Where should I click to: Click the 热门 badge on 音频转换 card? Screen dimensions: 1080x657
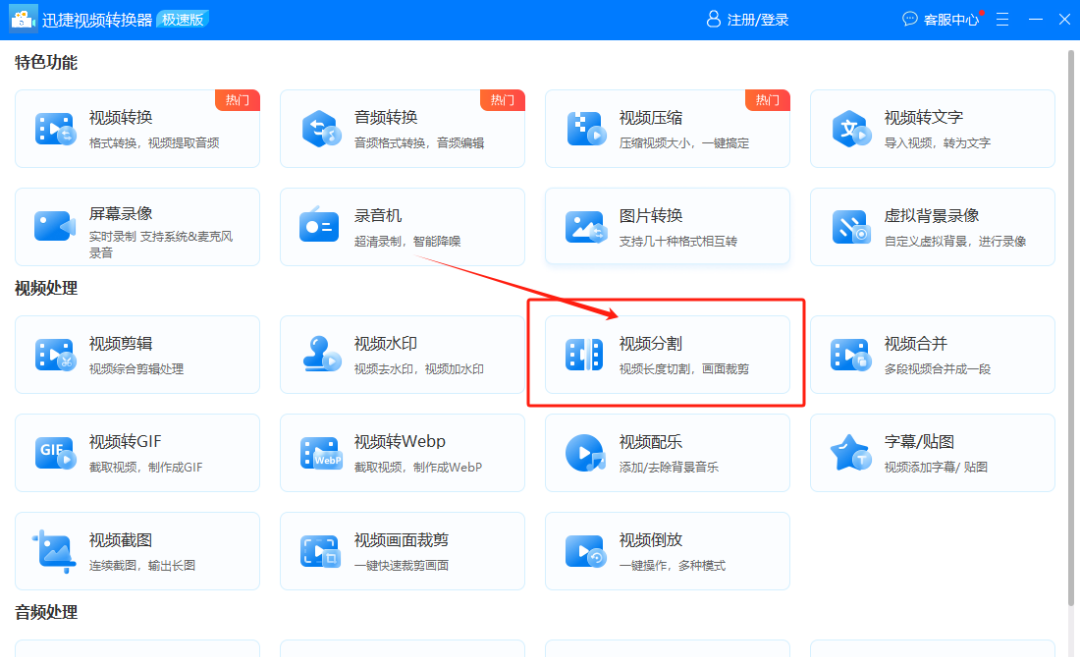503,101
